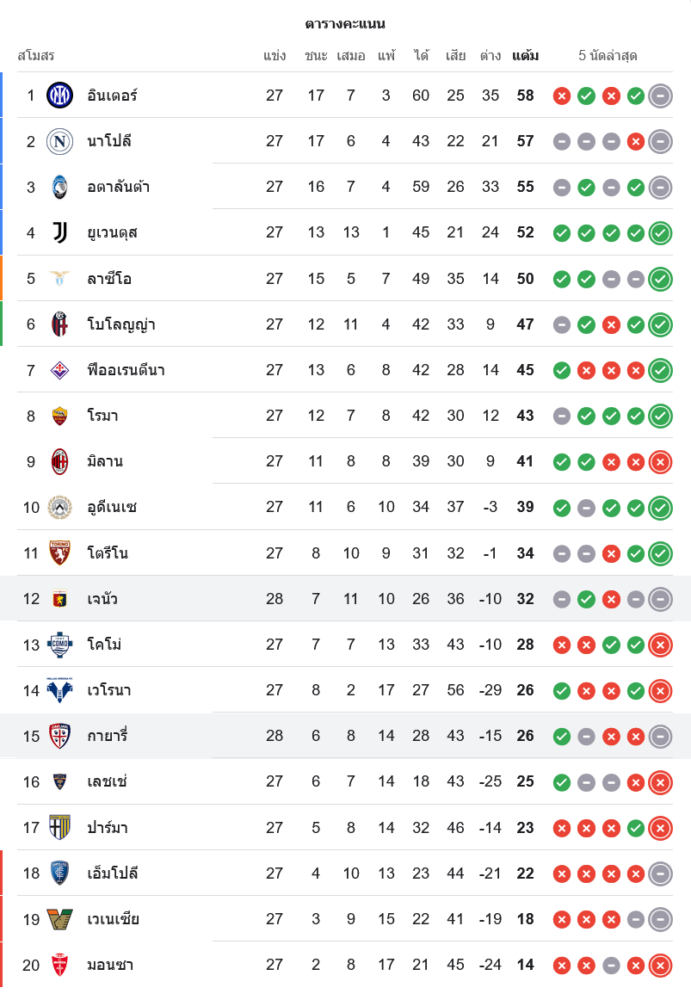Click the Napoli club crest
Screen dimensions: 691x1000
click(x=60, y=141)
